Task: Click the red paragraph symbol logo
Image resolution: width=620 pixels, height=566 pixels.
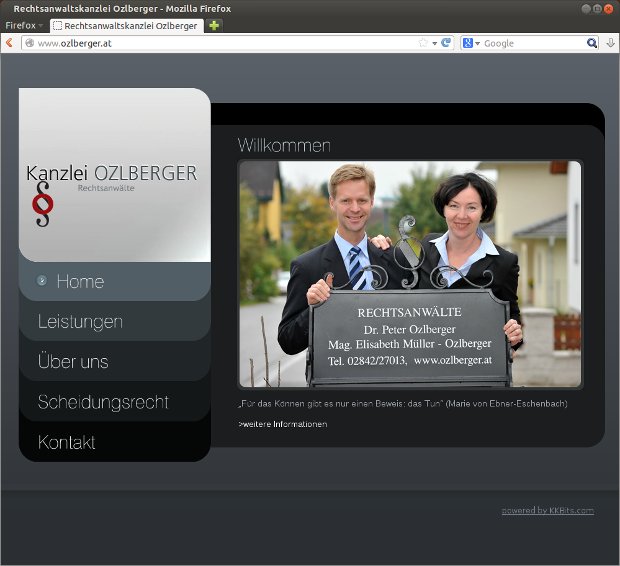Action: tap(43, 204)
